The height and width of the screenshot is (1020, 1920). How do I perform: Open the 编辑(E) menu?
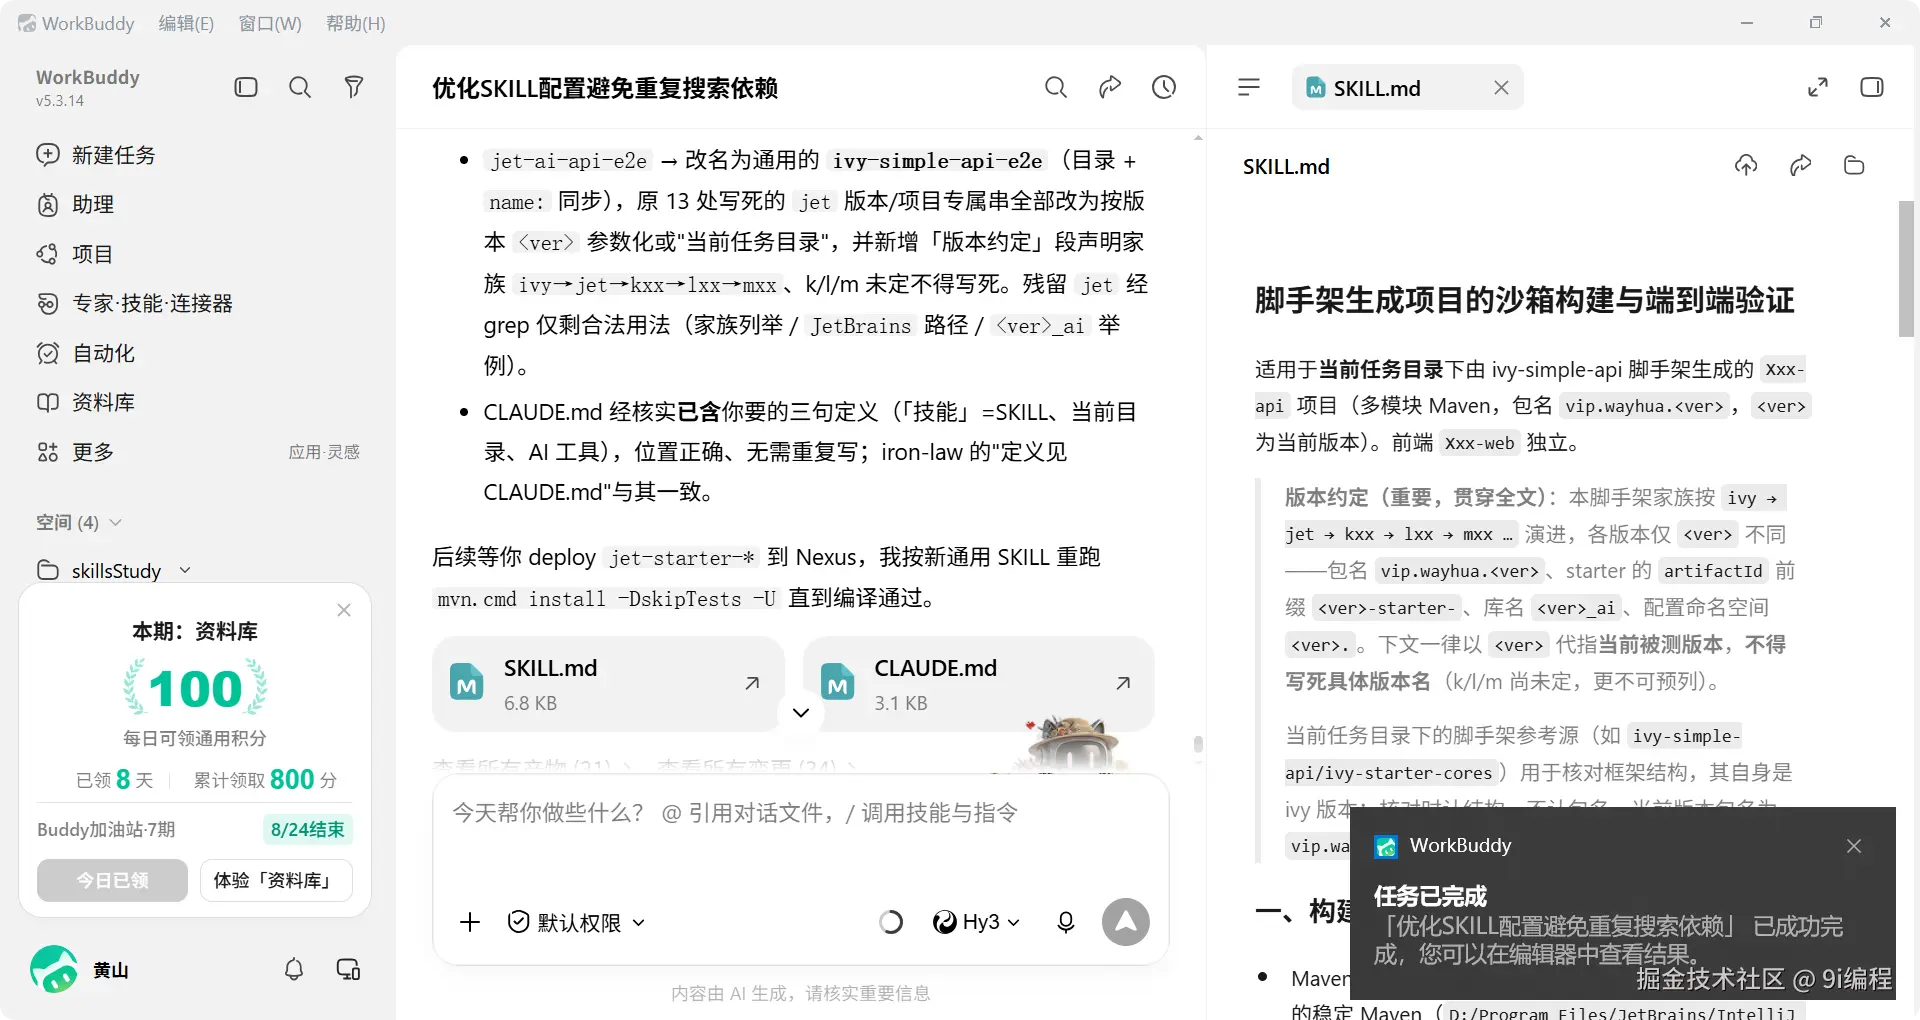pos(186,23)
